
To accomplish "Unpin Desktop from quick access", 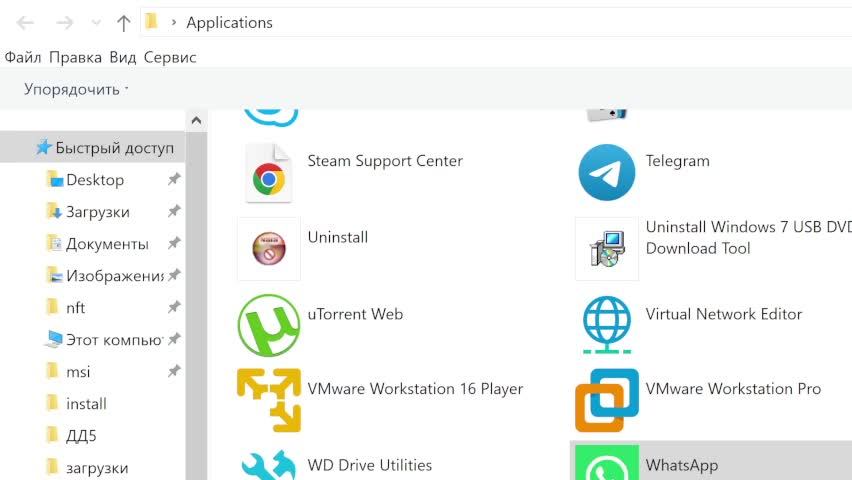I will 174,179.
